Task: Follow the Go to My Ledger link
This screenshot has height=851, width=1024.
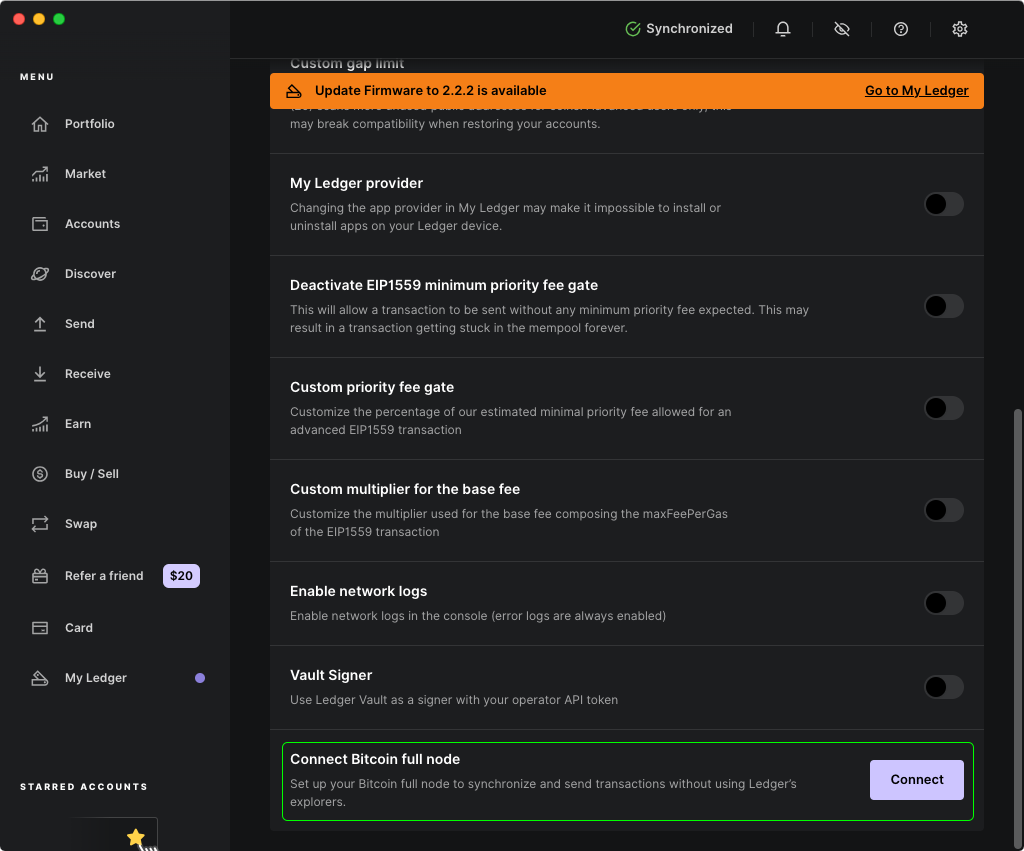Action: pyautogui.click(x=917, y=91)
